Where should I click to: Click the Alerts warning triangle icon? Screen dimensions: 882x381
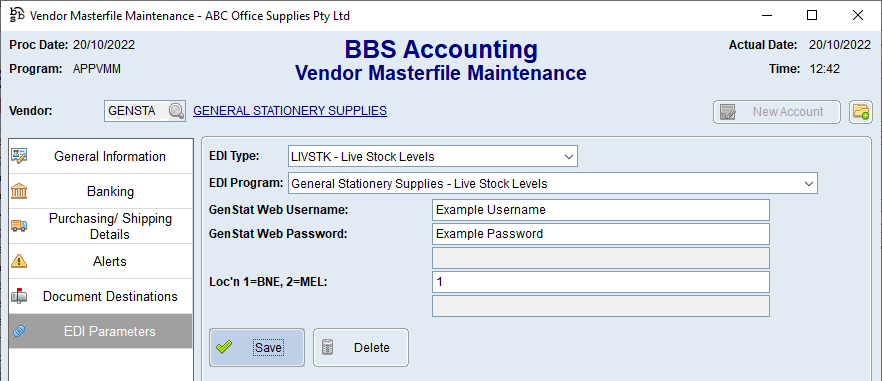click(19, 261)
